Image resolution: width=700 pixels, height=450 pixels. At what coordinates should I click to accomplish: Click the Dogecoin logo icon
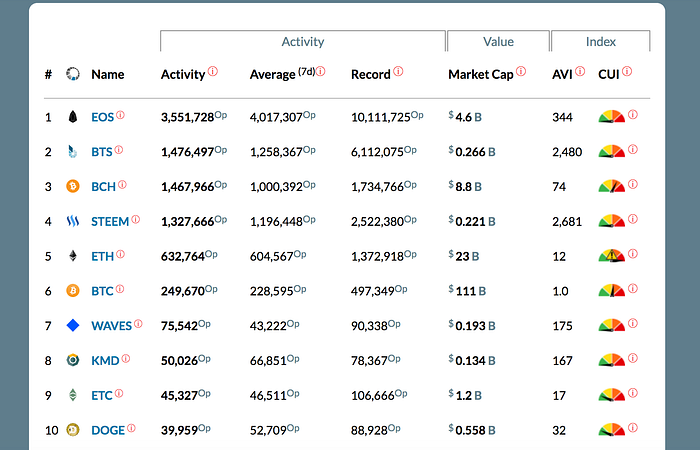(73, 430)
